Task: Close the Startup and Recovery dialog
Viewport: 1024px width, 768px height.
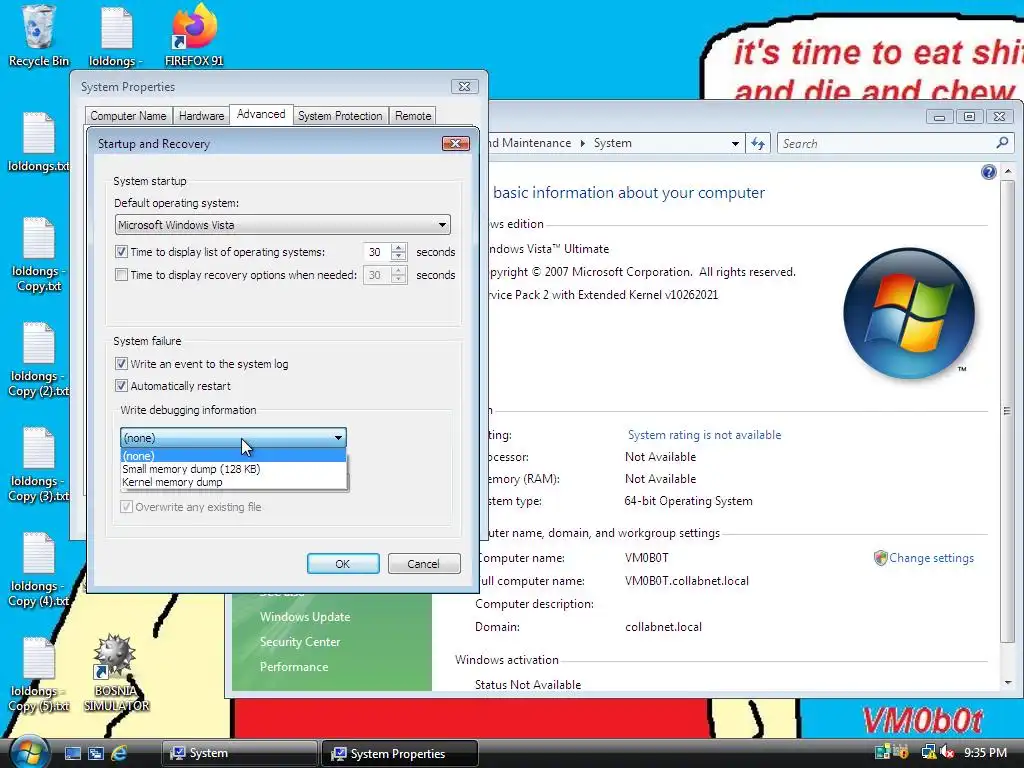Action: click(456, 144)
